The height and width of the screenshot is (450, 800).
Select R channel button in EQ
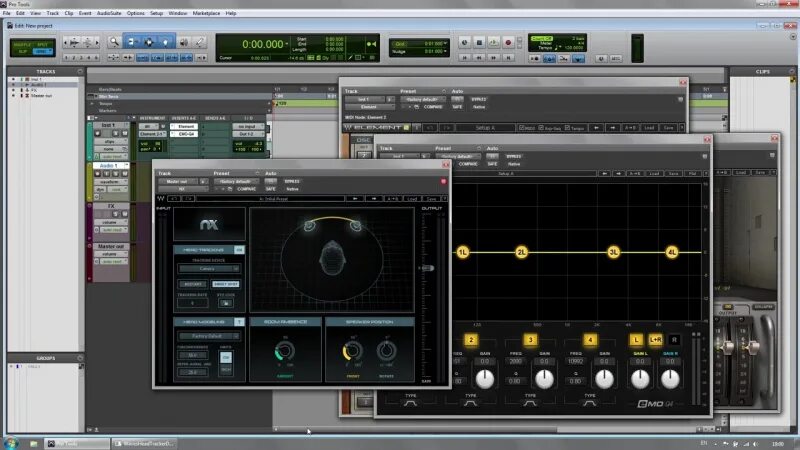click(x=674, y=340)
